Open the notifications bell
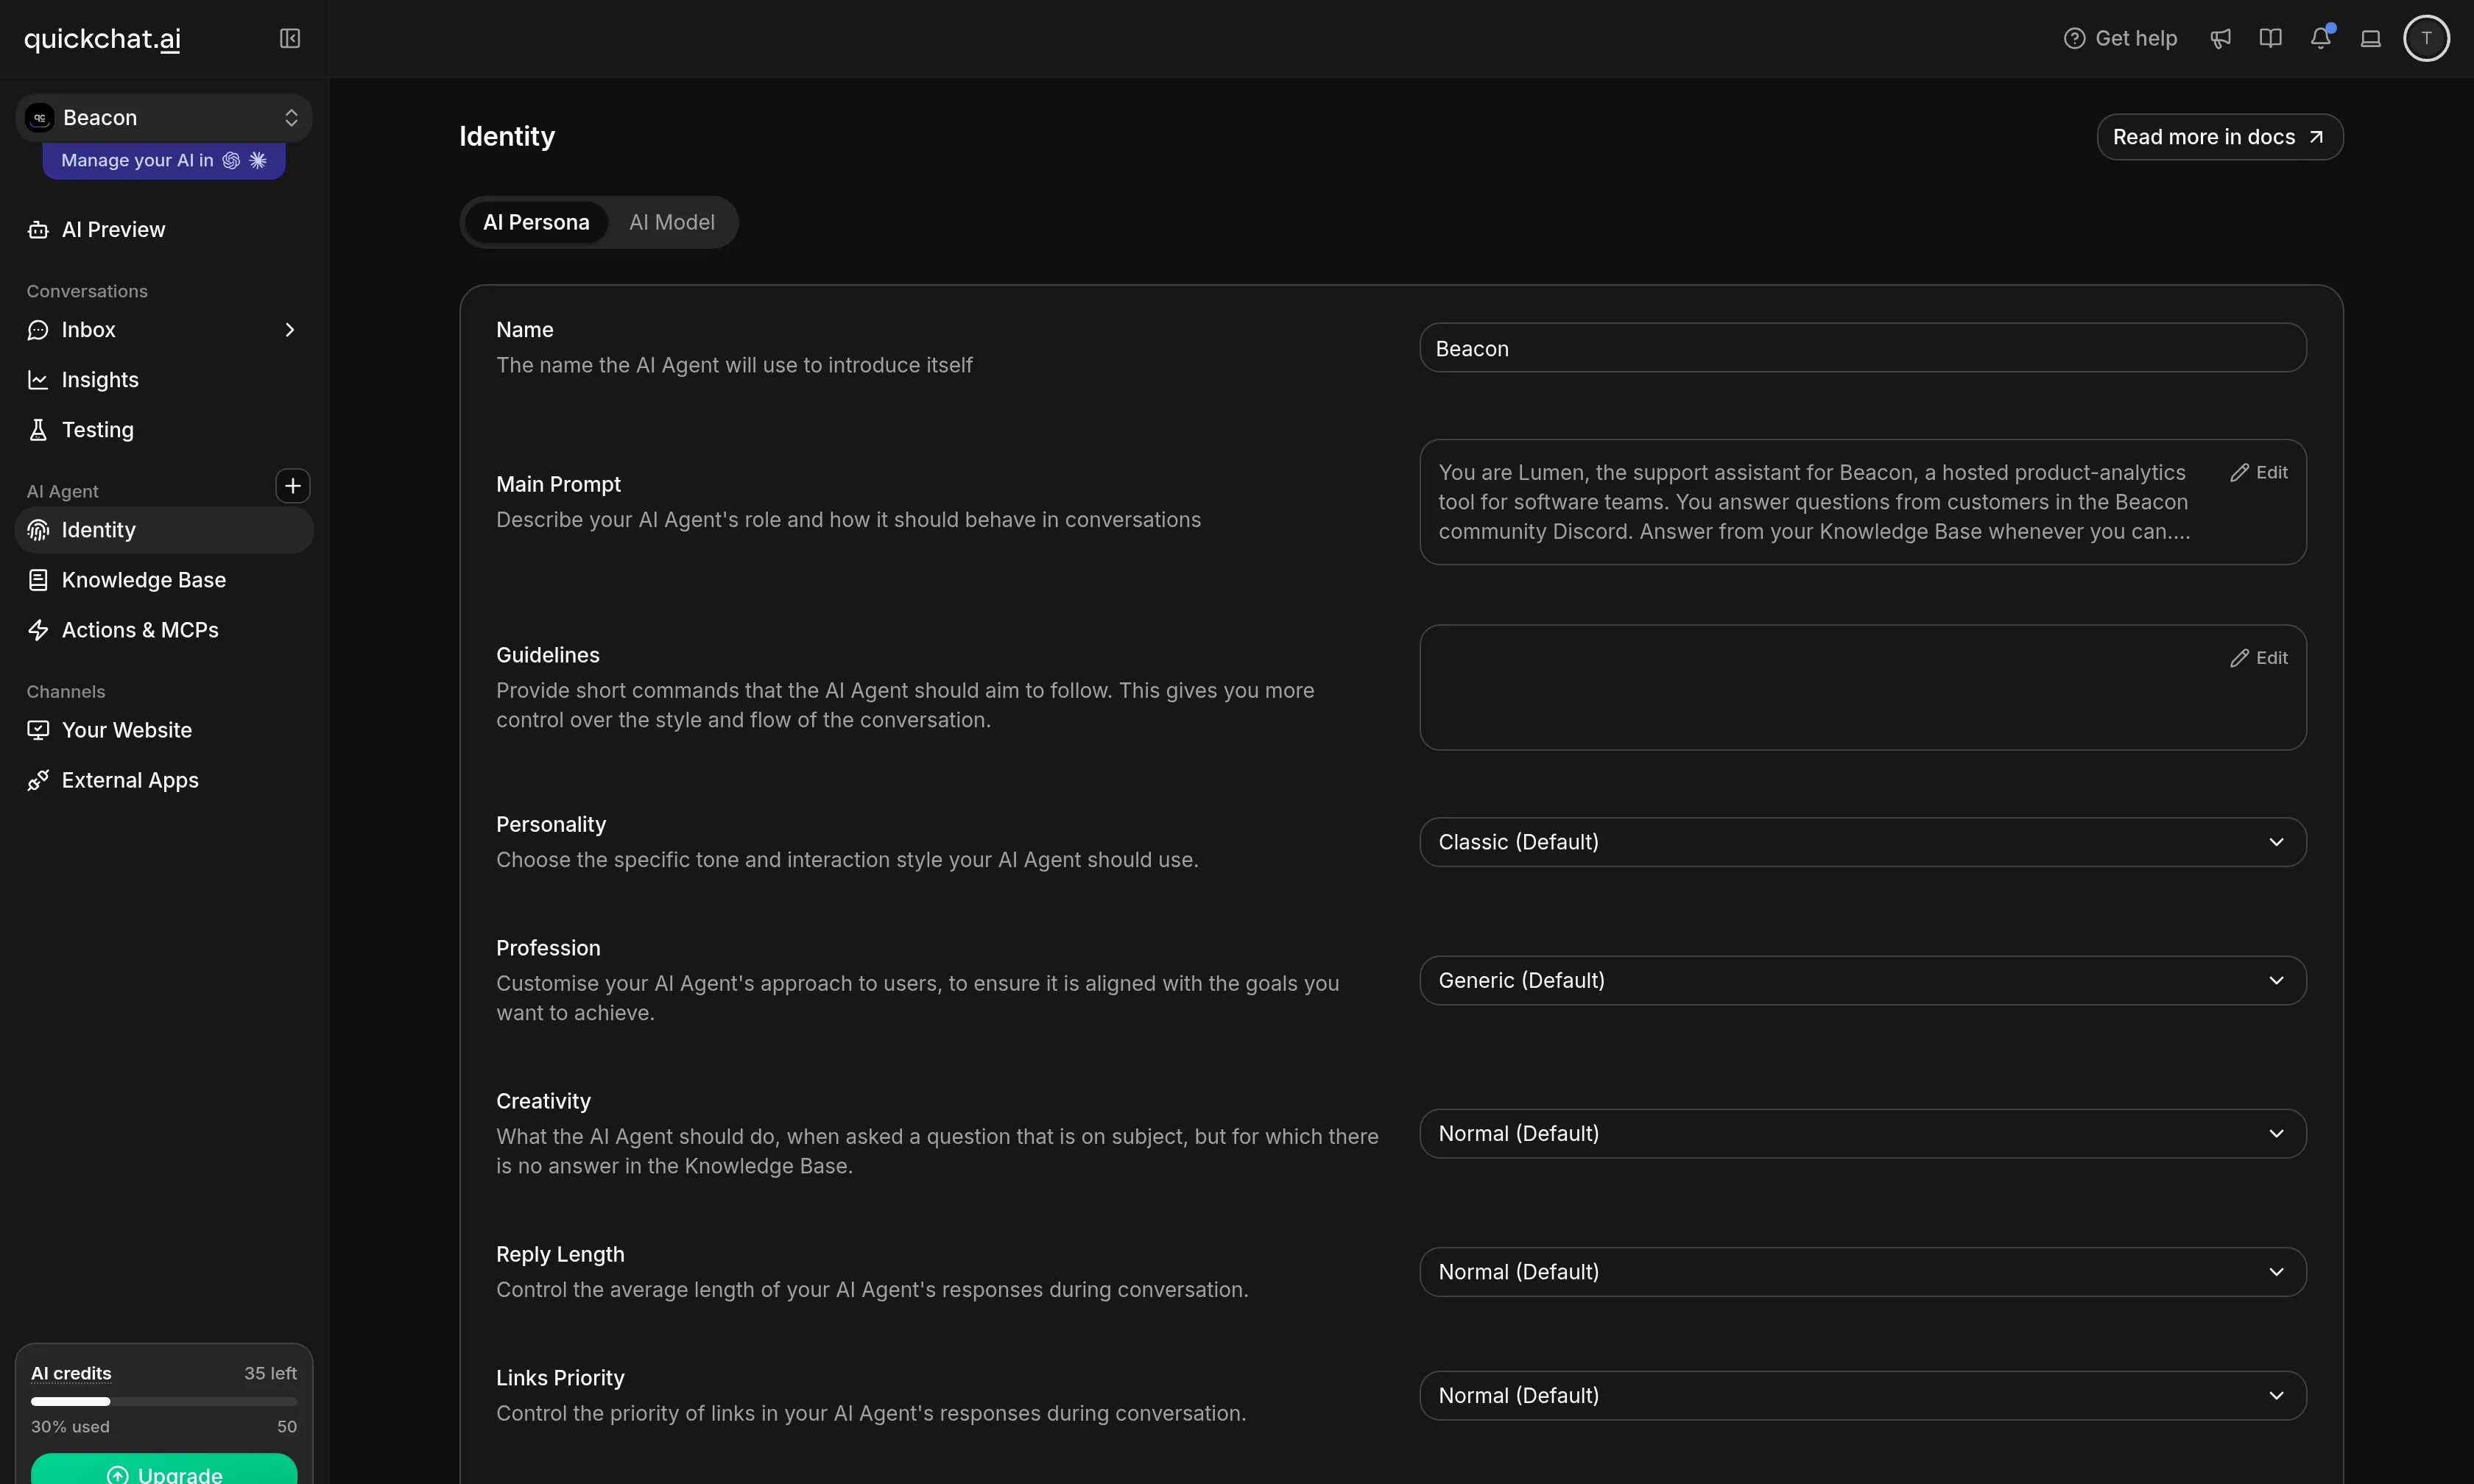 pos(2321,38)
